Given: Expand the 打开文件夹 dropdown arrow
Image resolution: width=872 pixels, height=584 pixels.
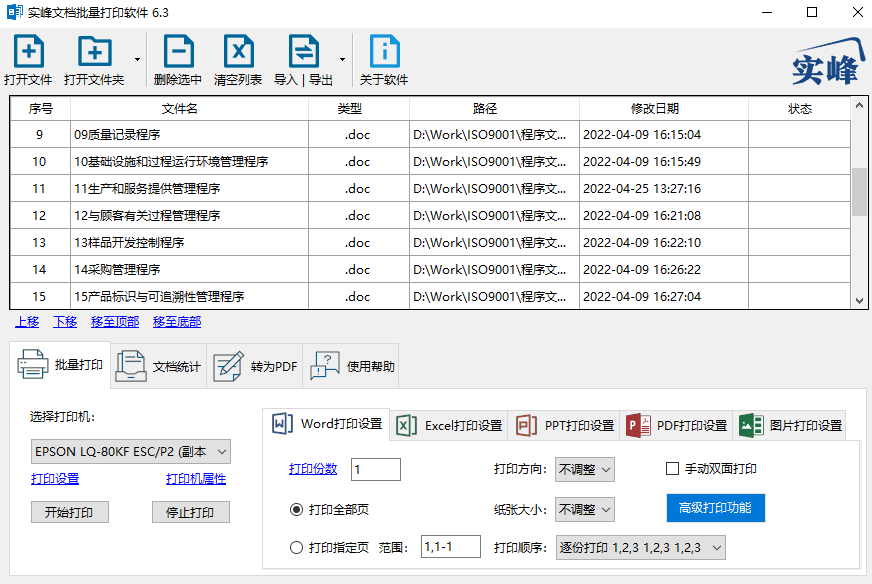Looking at the screenshot, I should [x=137, y=60].
